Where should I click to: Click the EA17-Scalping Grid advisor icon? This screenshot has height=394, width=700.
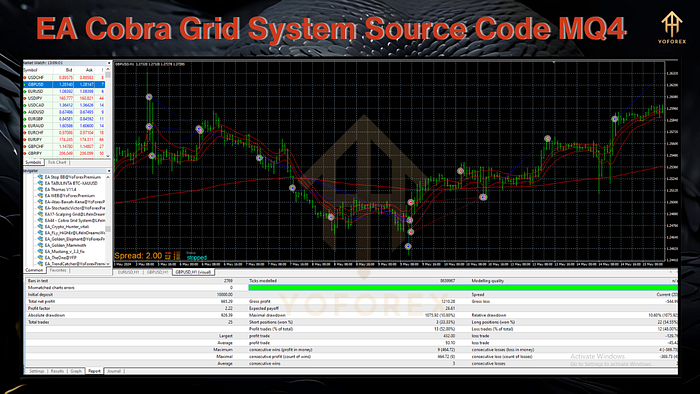40,214
